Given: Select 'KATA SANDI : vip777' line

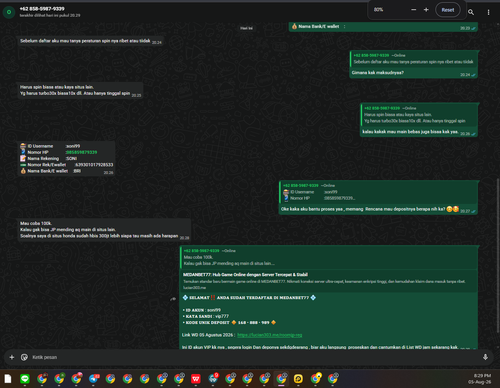Looking at the screenshot, I should [x=206, y=316].
